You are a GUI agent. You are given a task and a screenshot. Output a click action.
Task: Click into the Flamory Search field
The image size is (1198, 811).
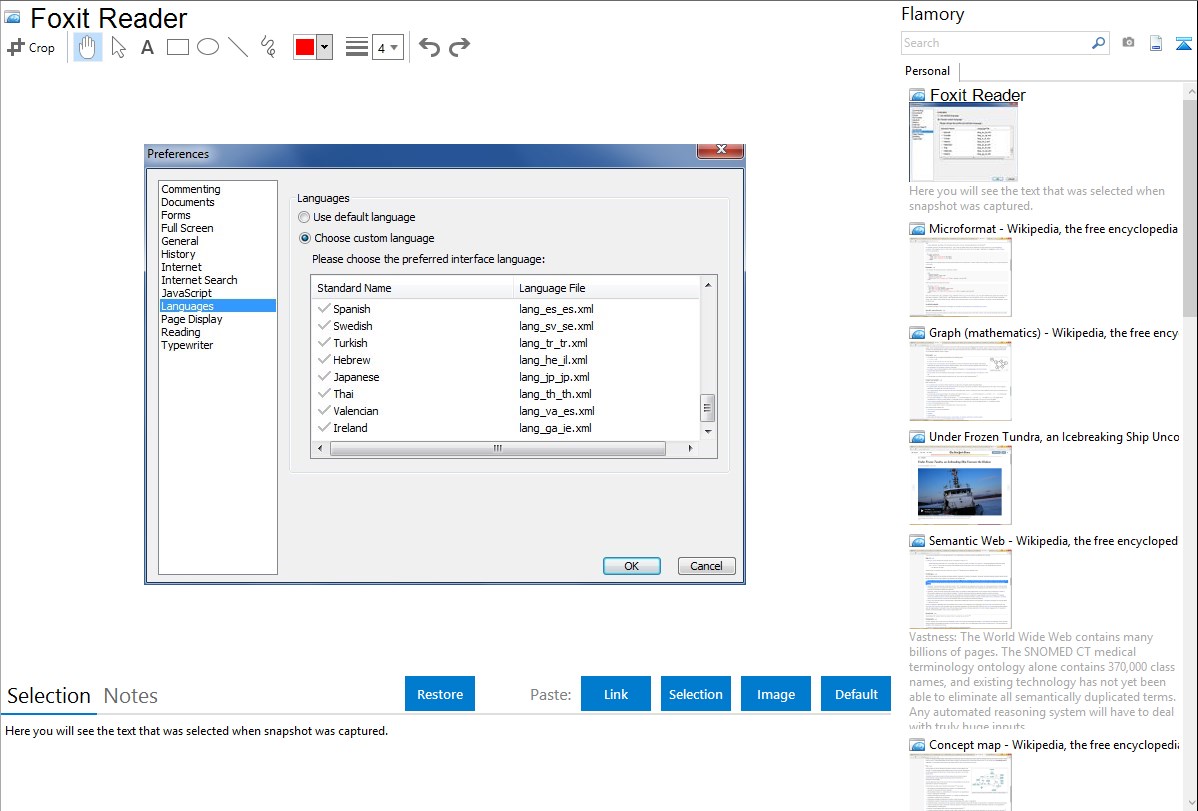(995, 43)
